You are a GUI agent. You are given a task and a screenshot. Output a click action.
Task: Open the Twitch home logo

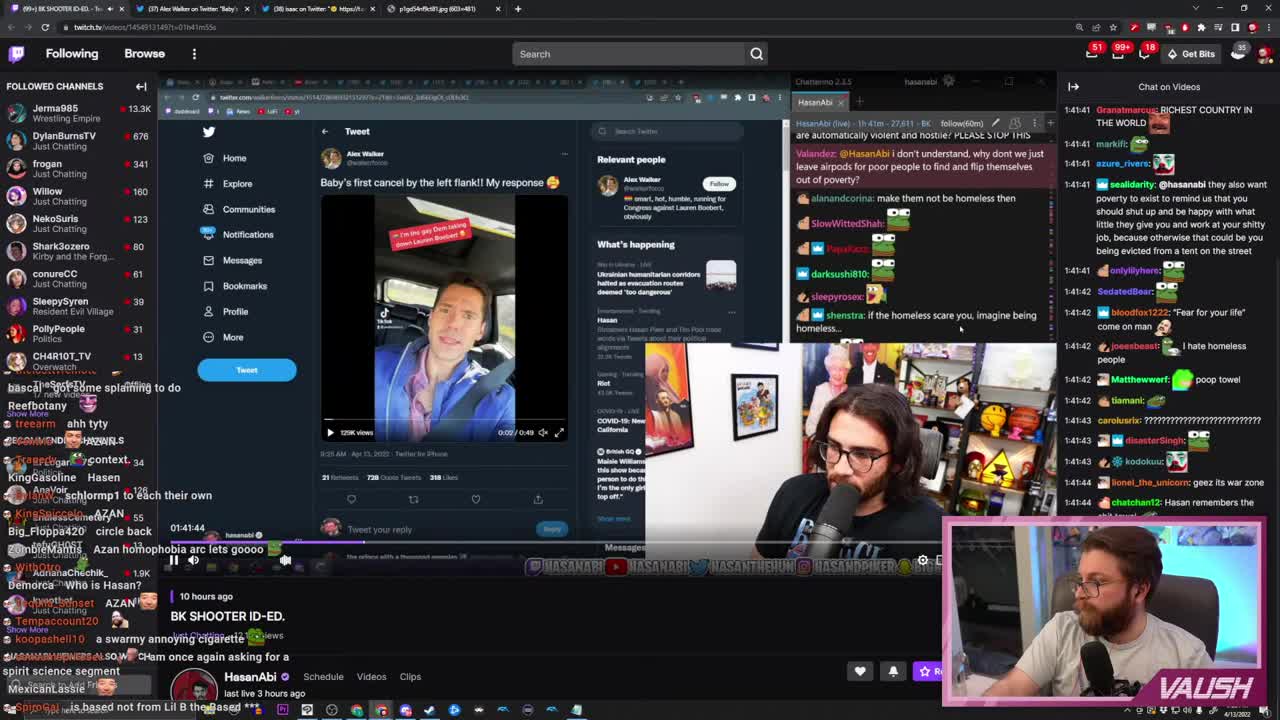tap(17, 54)
